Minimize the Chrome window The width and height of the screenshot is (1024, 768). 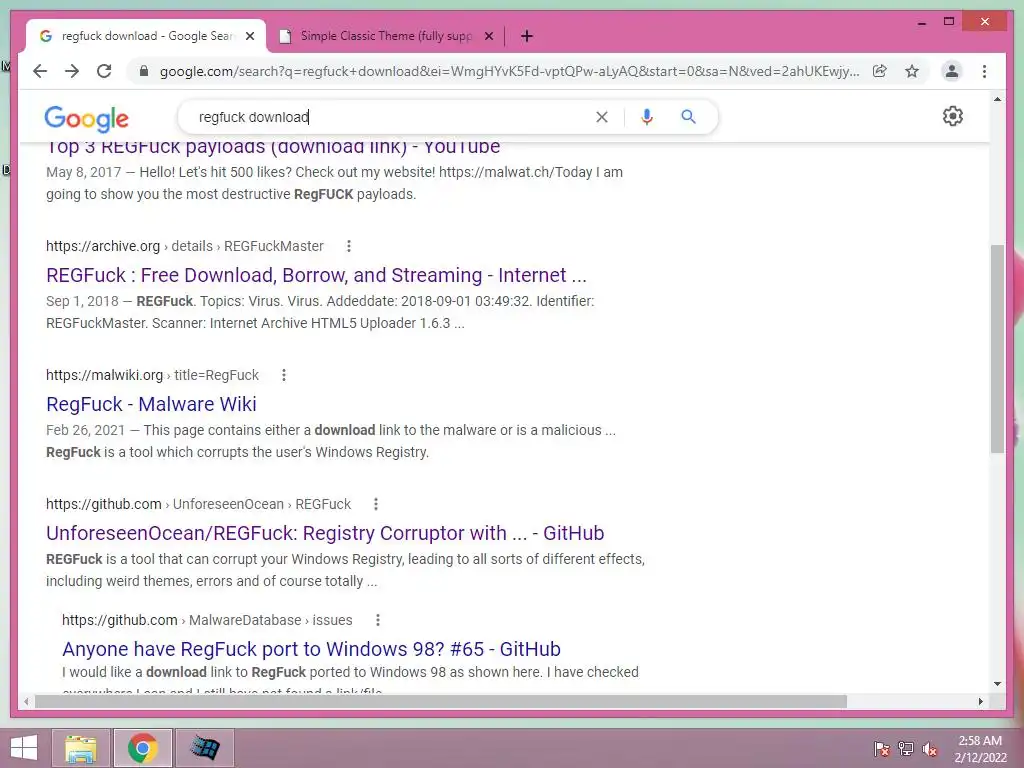921,22
